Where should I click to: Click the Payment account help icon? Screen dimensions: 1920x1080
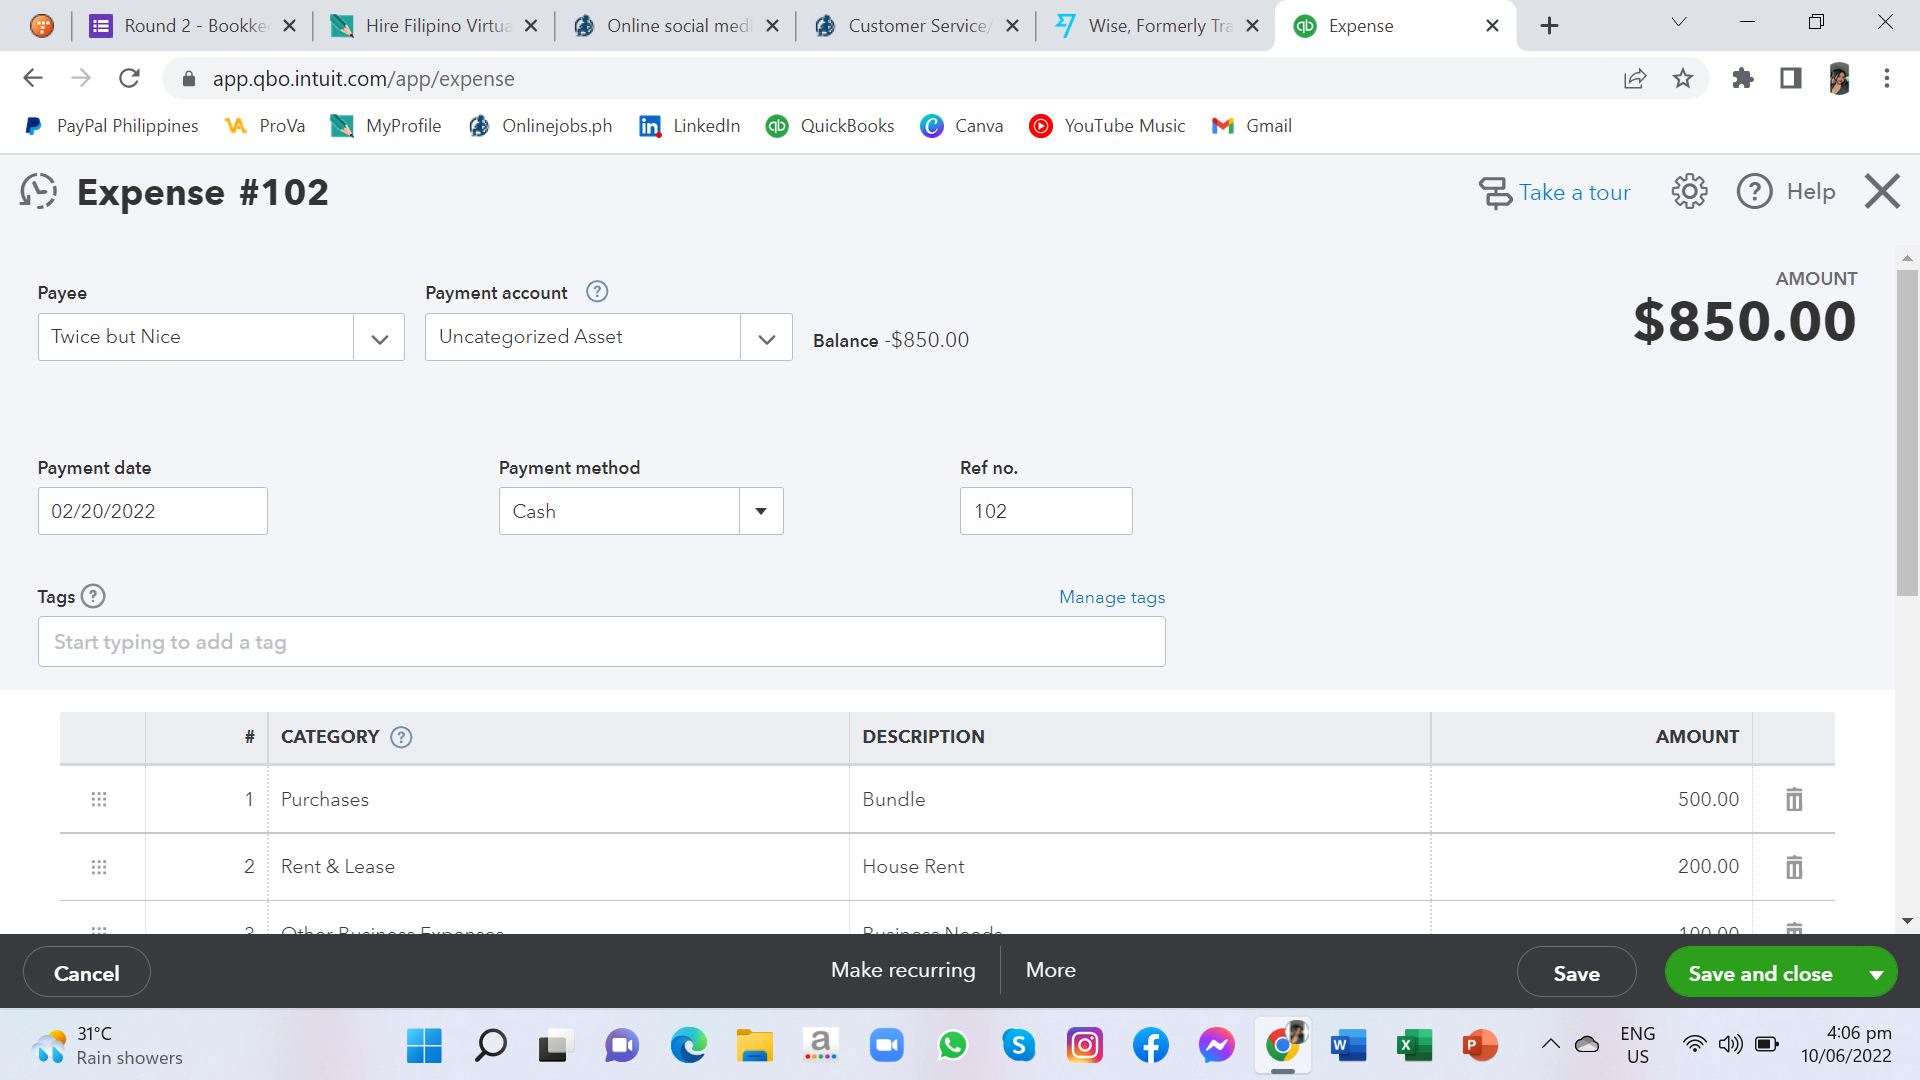[x=597, y=292]
